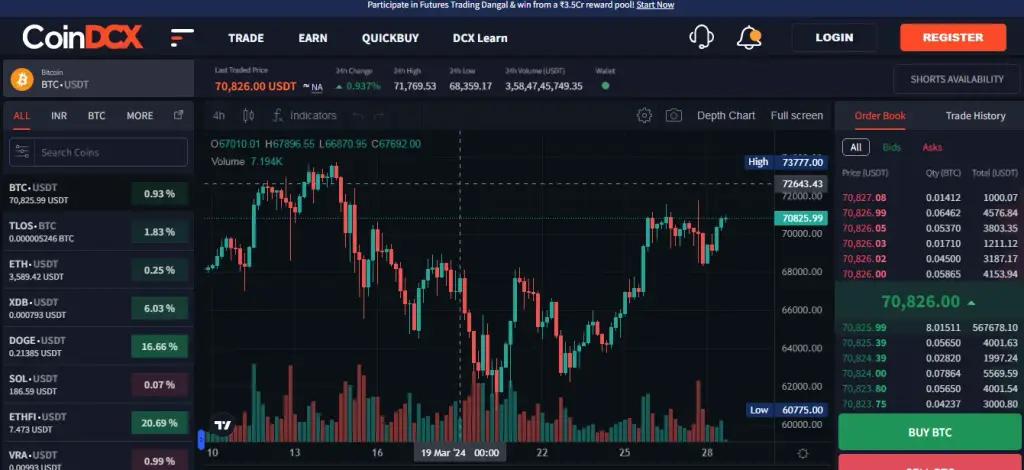The image size is (1024, 470).
Task: Open DCX Learn
Action: coord(480,38)
